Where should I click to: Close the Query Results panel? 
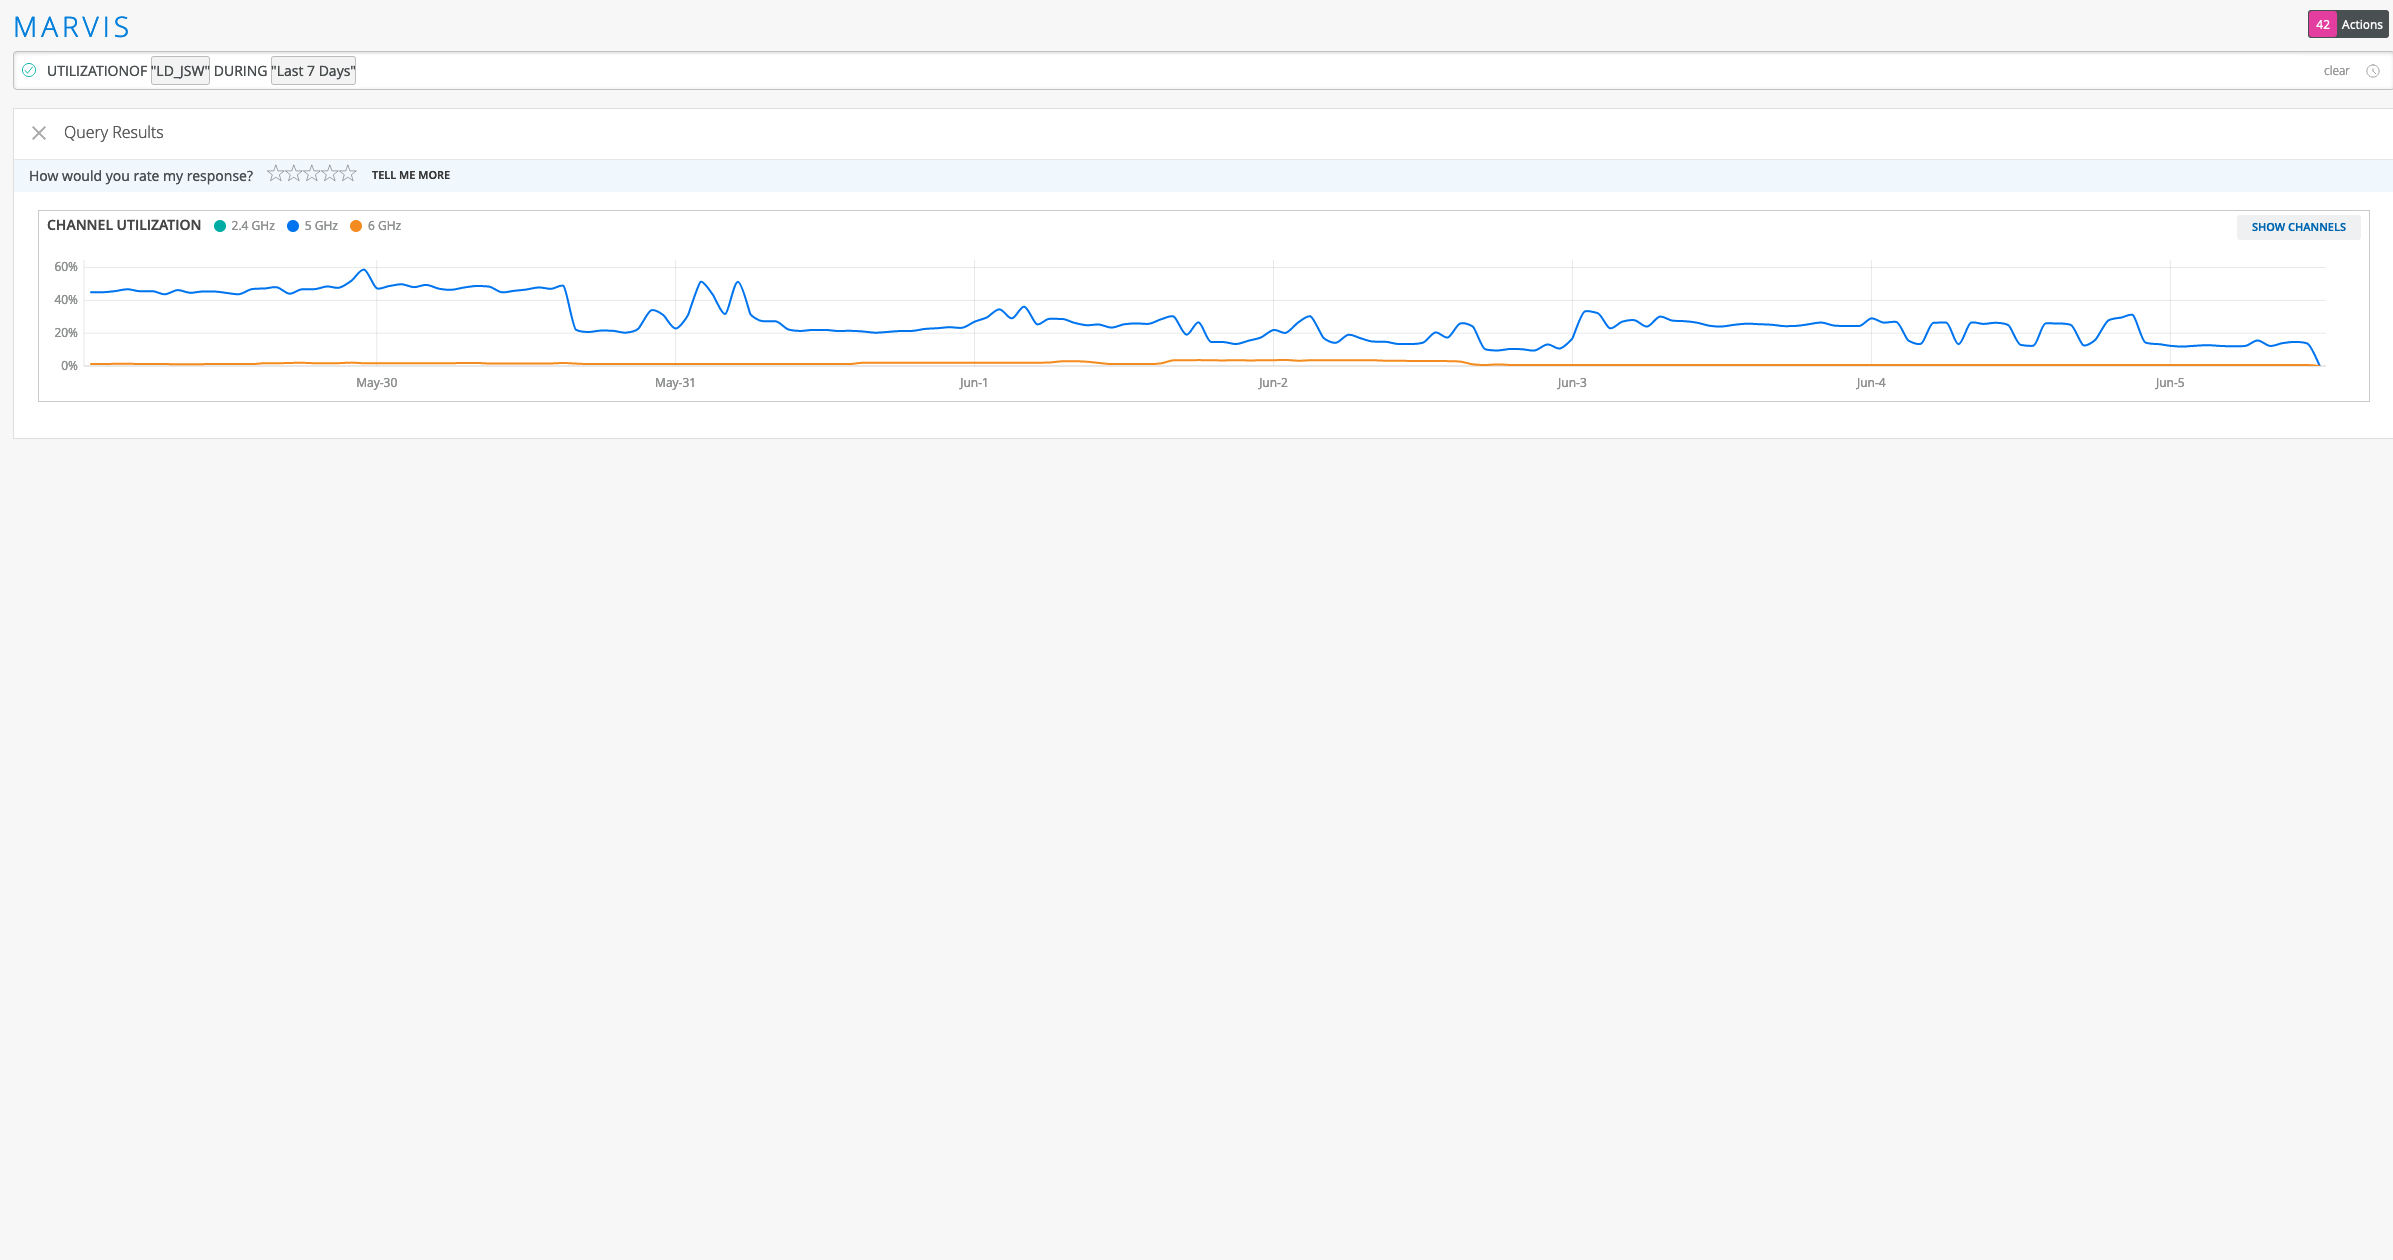(x=39, y=133)
